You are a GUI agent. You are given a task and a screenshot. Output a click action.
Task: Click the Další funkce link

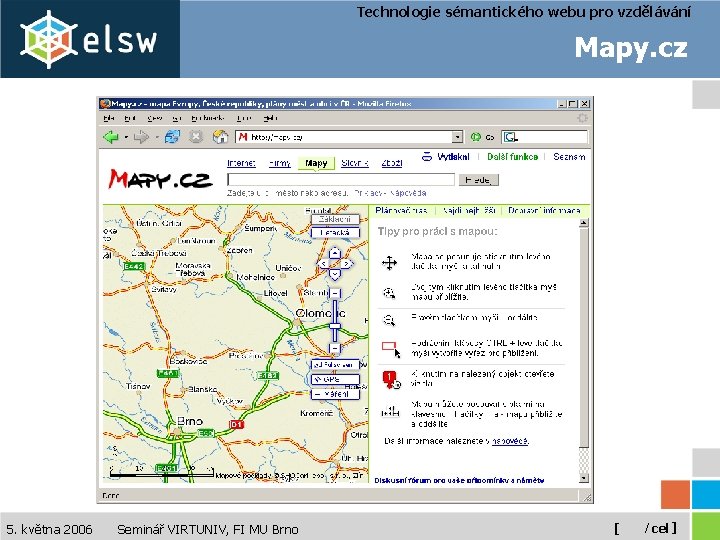pyautogui.click(x=512, y=157)
